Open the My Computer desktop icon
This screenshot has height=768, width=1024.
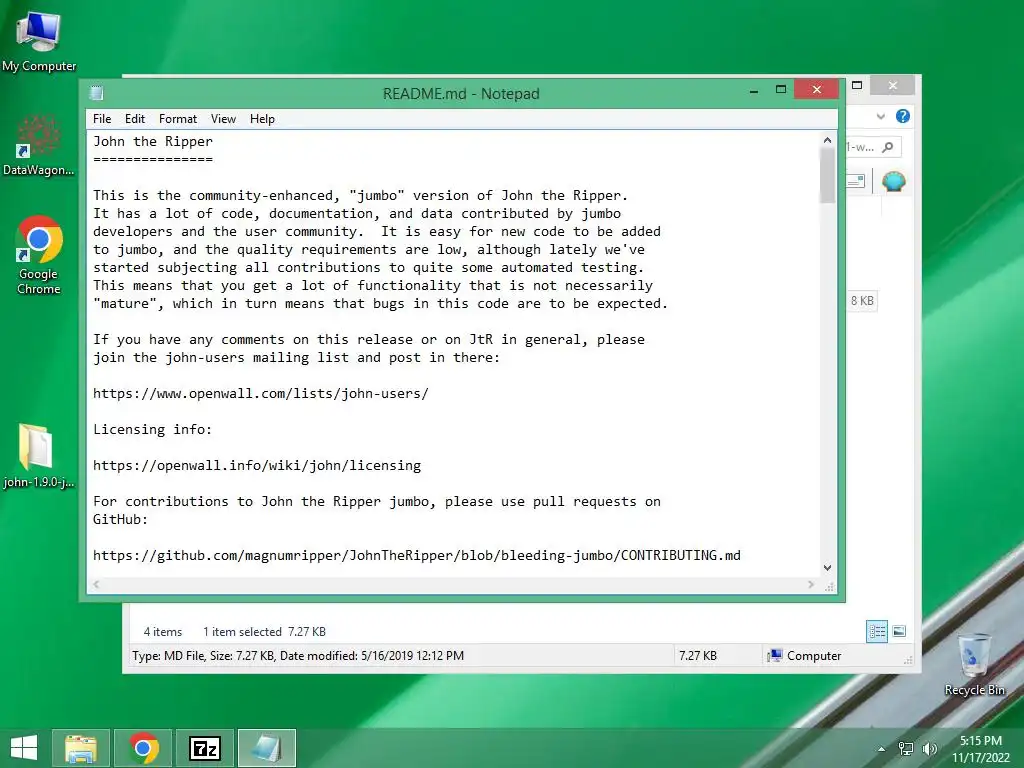39,40
